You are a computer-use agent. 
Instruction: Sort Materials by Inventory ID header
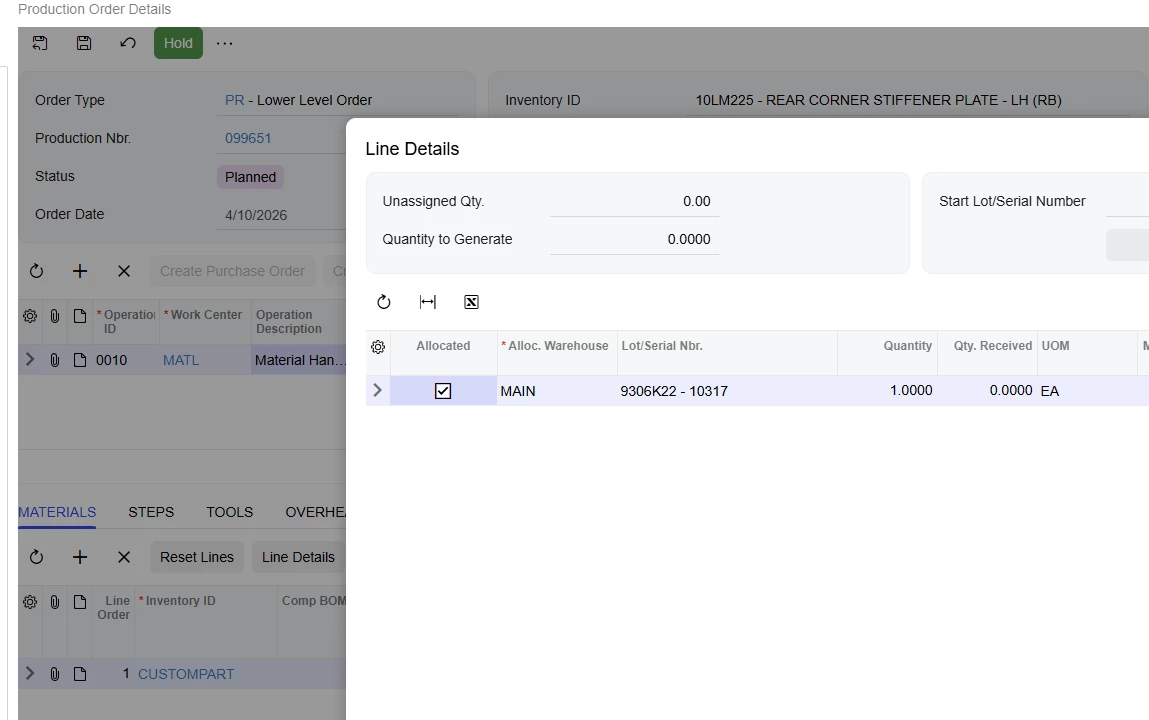tap(206, 622)
